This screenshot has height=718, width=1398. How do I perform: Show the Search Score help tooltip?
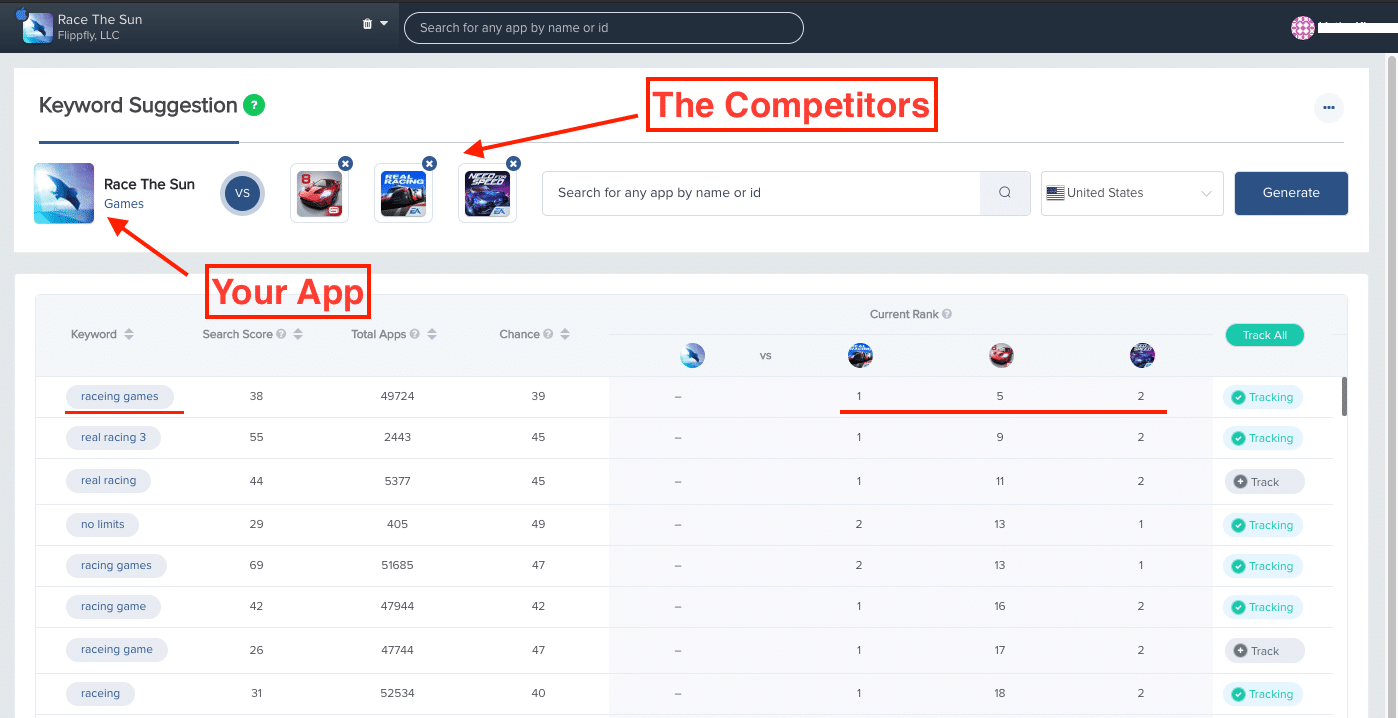(x=281, y=334)
